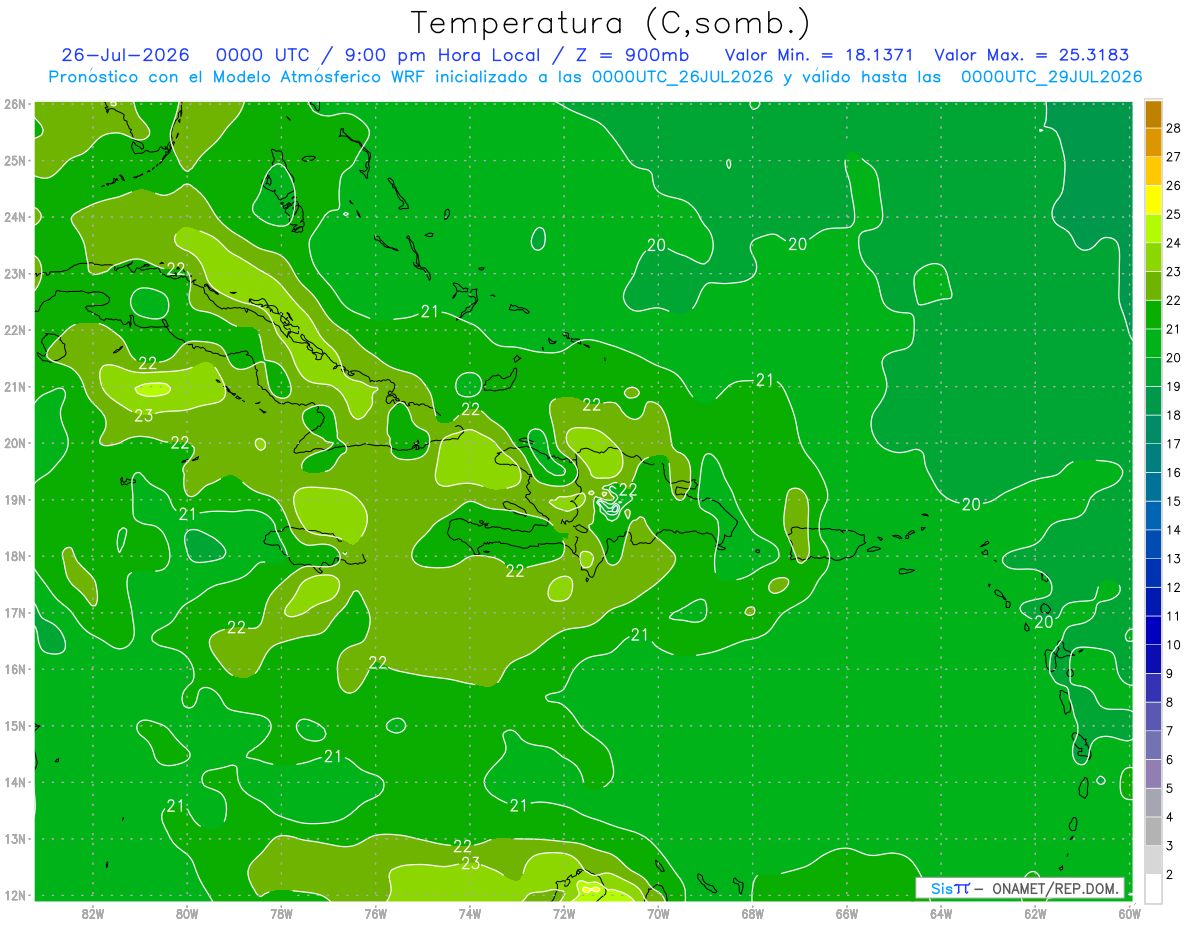Click the 82W longitude axis label
This screenshot has width=1200, height=927.
[93, 913]
